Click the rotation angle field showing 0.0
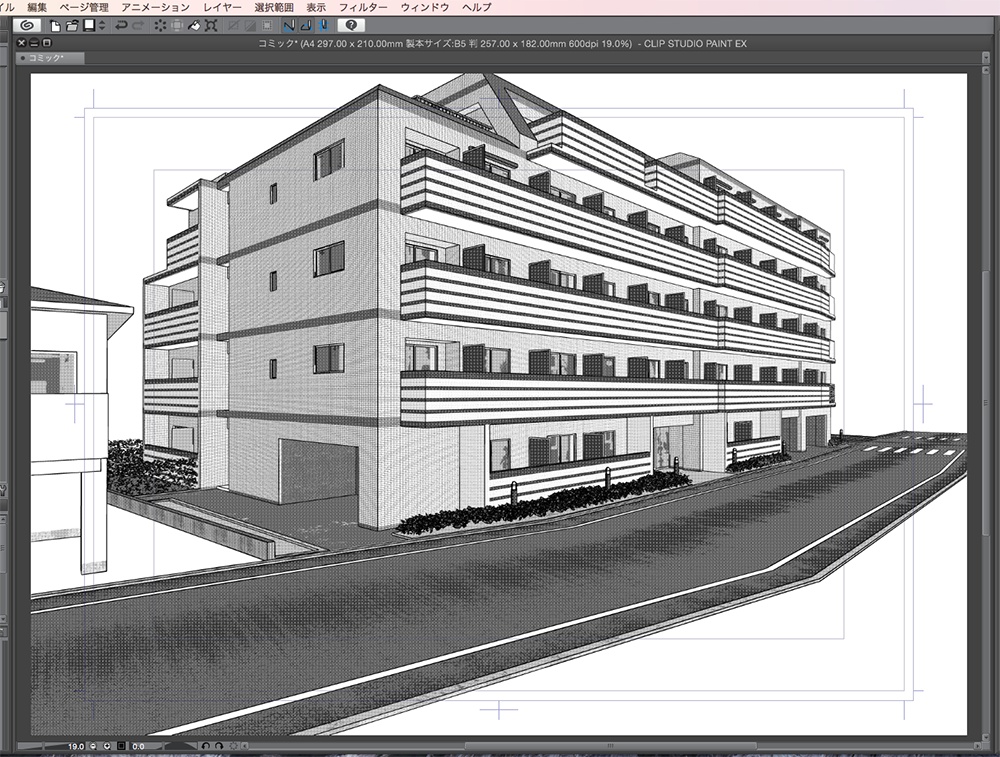 pos(139,745)
